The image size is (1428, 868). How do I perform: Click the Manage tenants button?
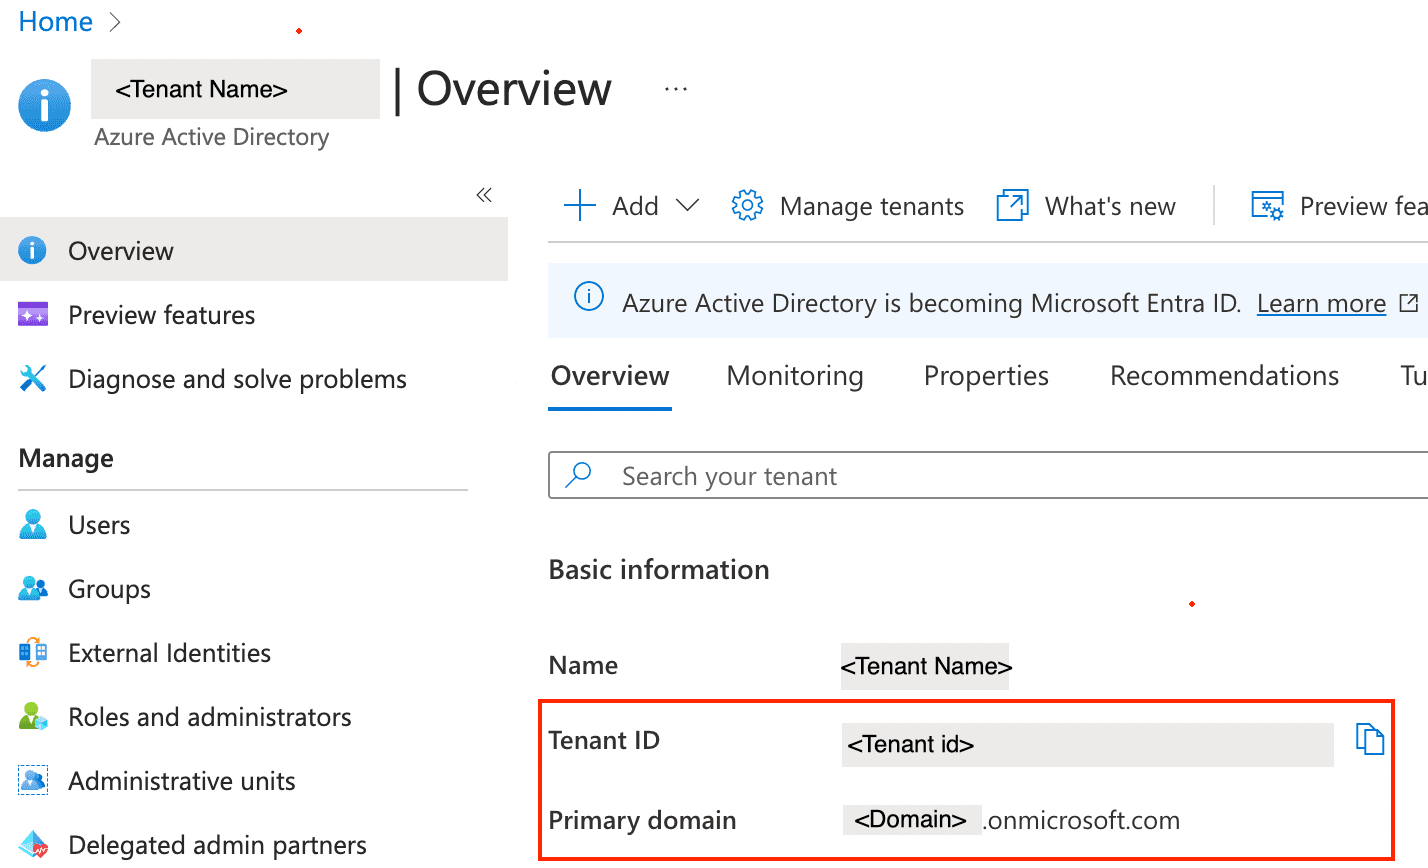(872, 206)
